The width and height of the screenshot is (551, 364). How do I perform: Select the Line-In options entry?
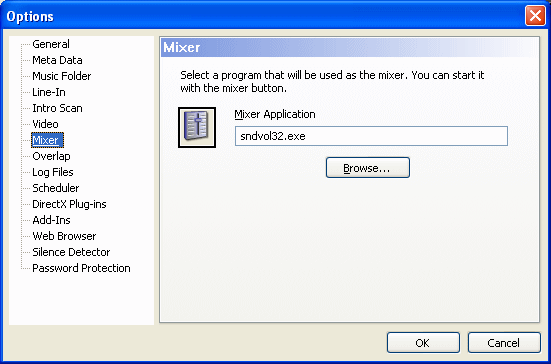[49, 92]
